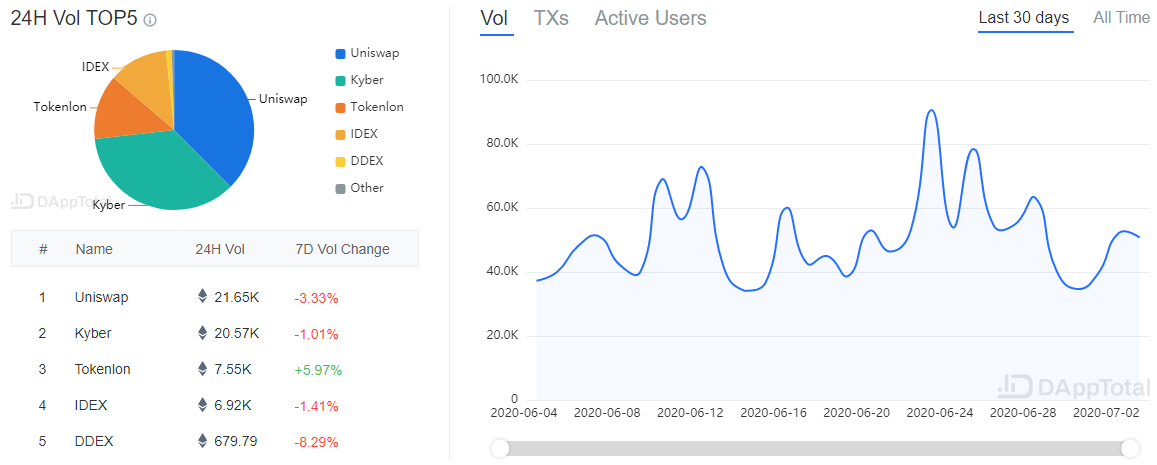Image resolution: width=1157 pixels, height=465 pixels.
Task: Click the Ethereum icon in Uniswap row
Action: [202, 297]
